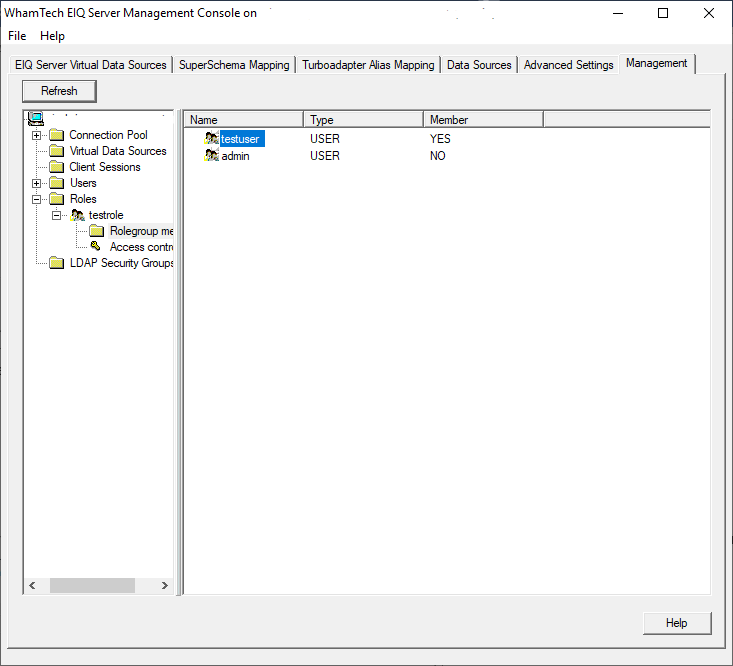Click the tree panel horizontal scrollbar right arrow
The width and height of the screenshot is (733, 666).
pyautogui.click(x=165, y=586)
